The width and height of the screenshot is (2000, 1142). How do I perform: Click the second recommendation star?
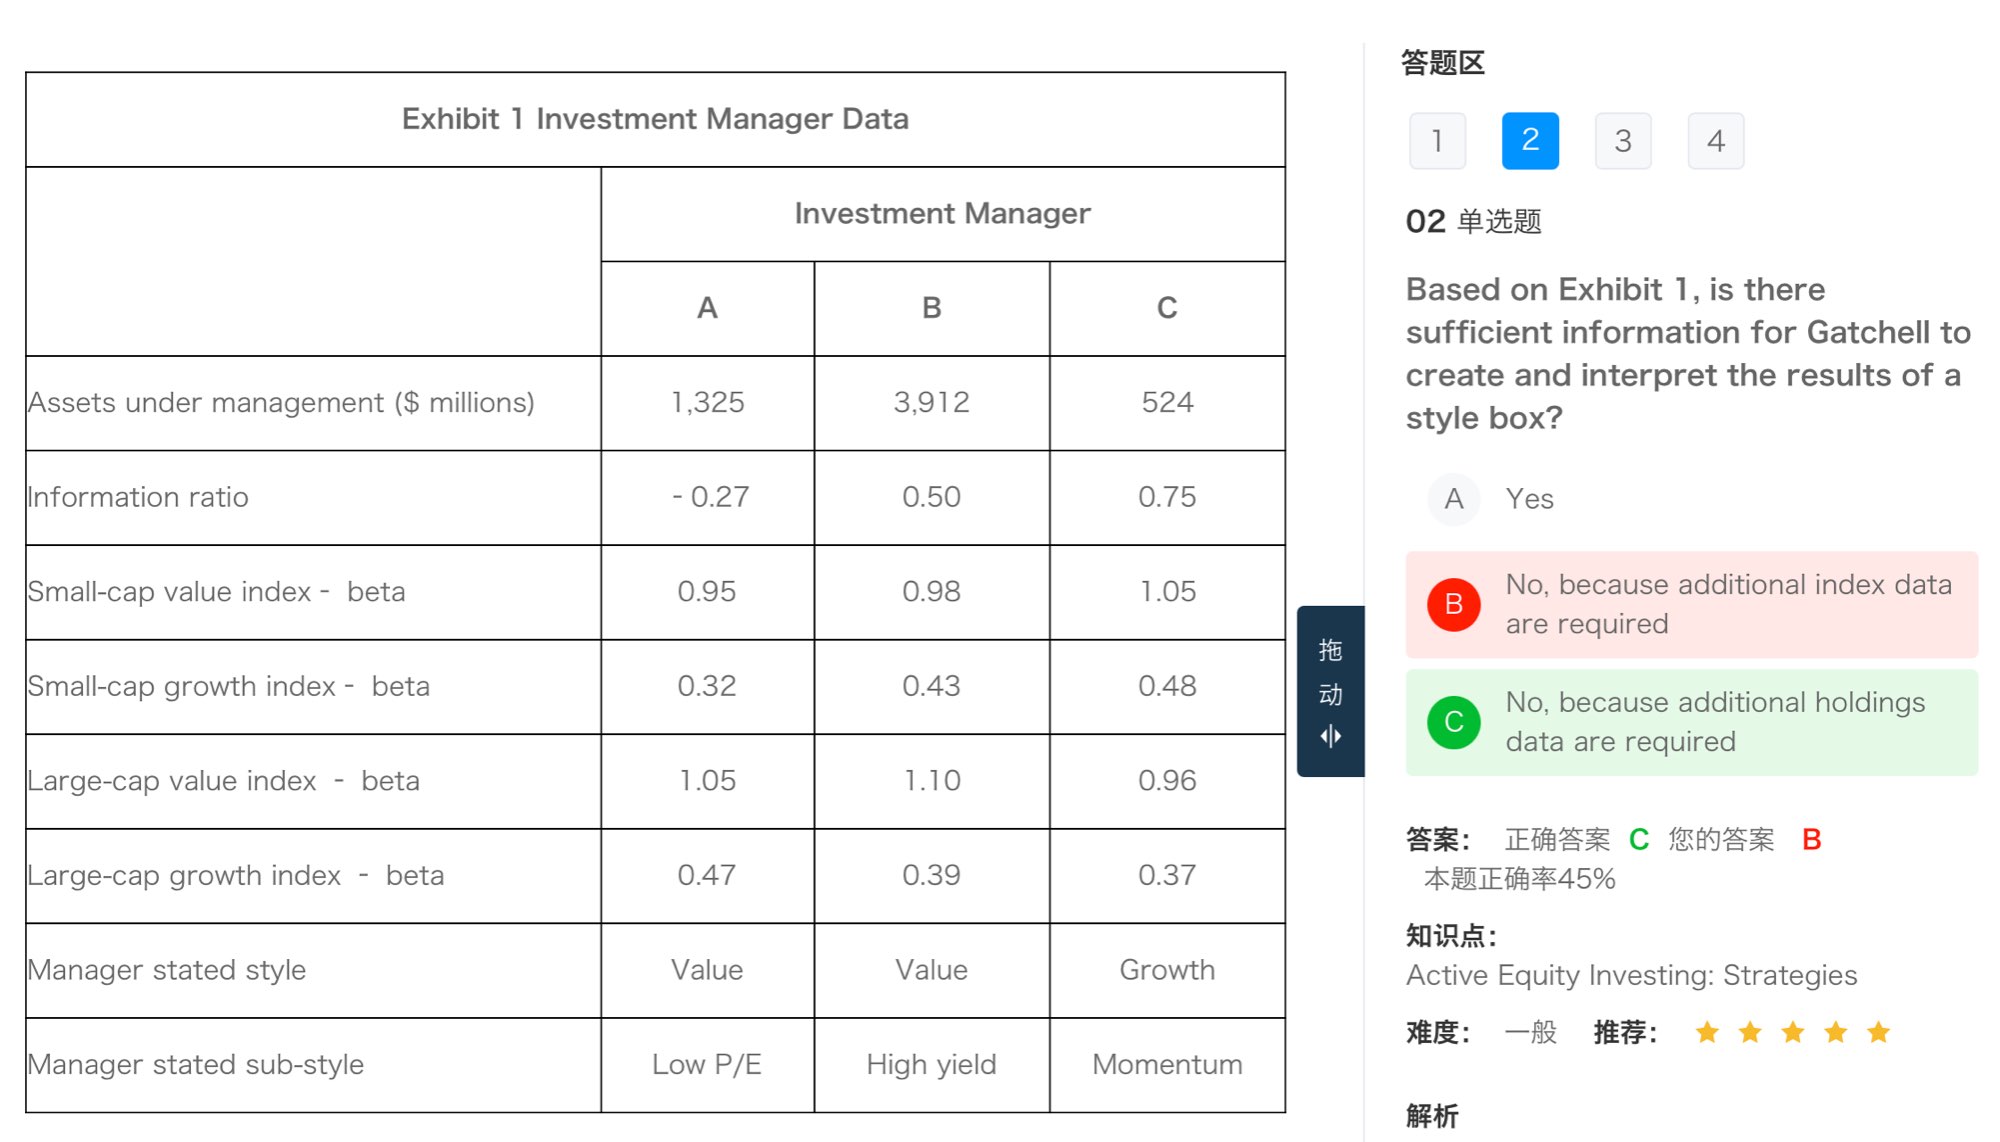1750,1032
